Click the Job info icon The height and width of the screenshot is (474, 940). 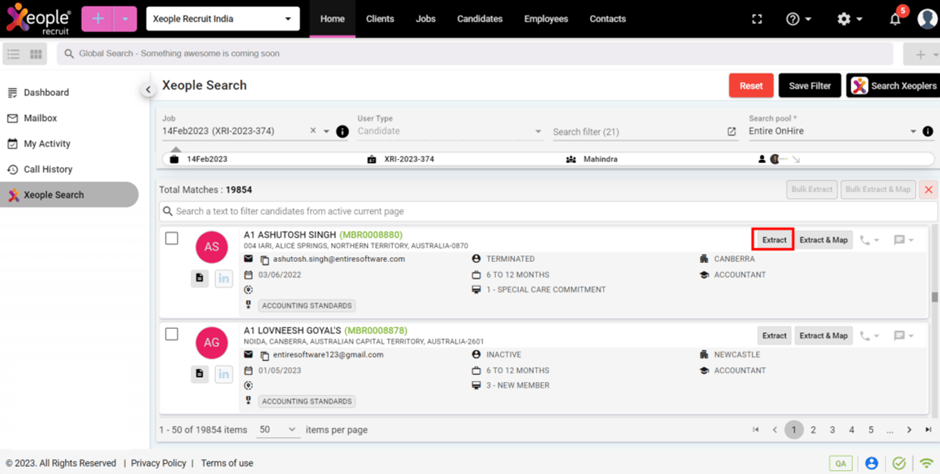342,131
